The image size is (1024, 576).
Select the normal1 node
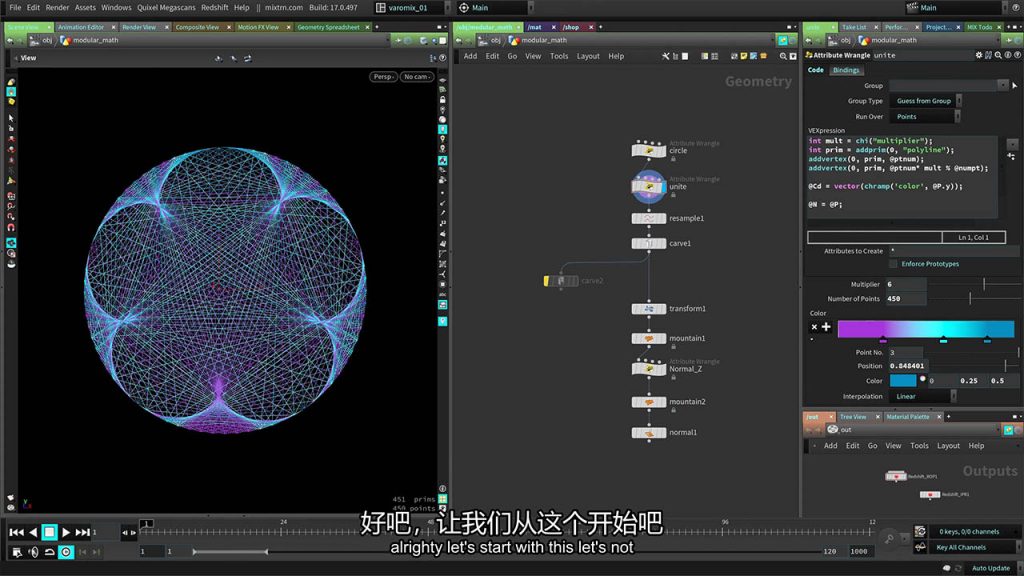[x=648, y=432]
